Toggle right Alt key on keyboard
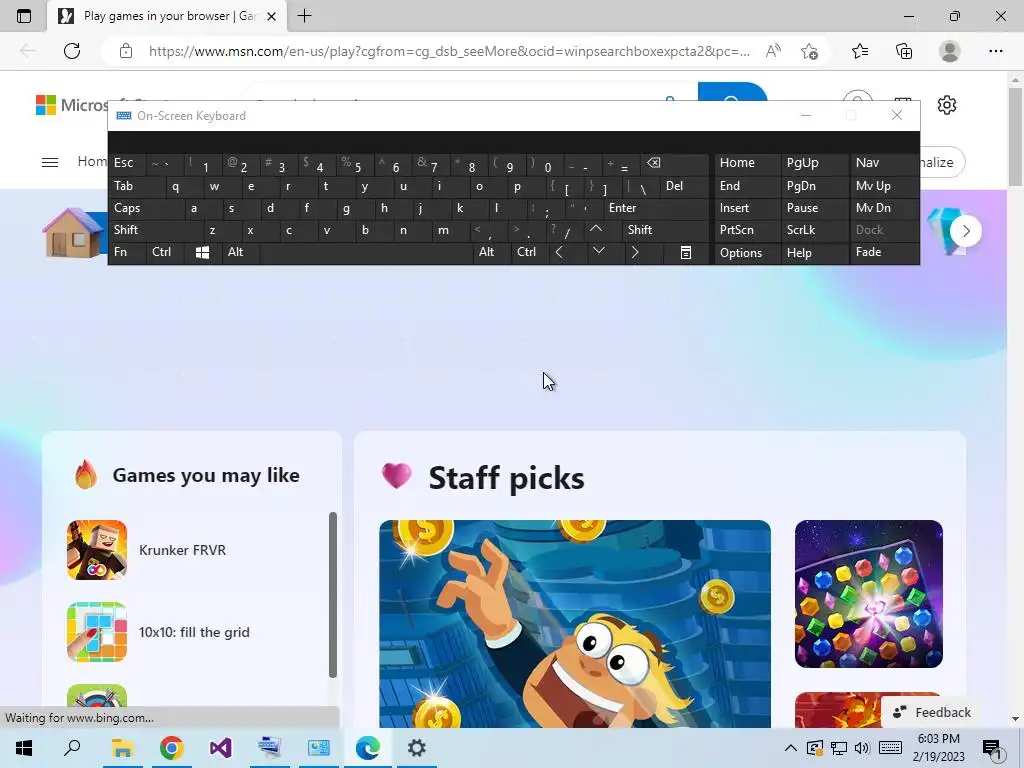 (492, 252)
